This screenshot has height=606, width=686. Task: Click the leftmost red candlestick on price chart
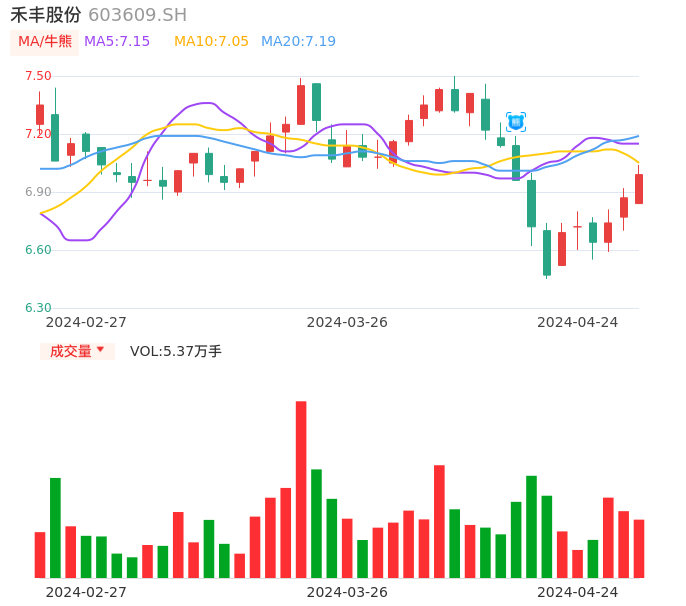point(40,114)
